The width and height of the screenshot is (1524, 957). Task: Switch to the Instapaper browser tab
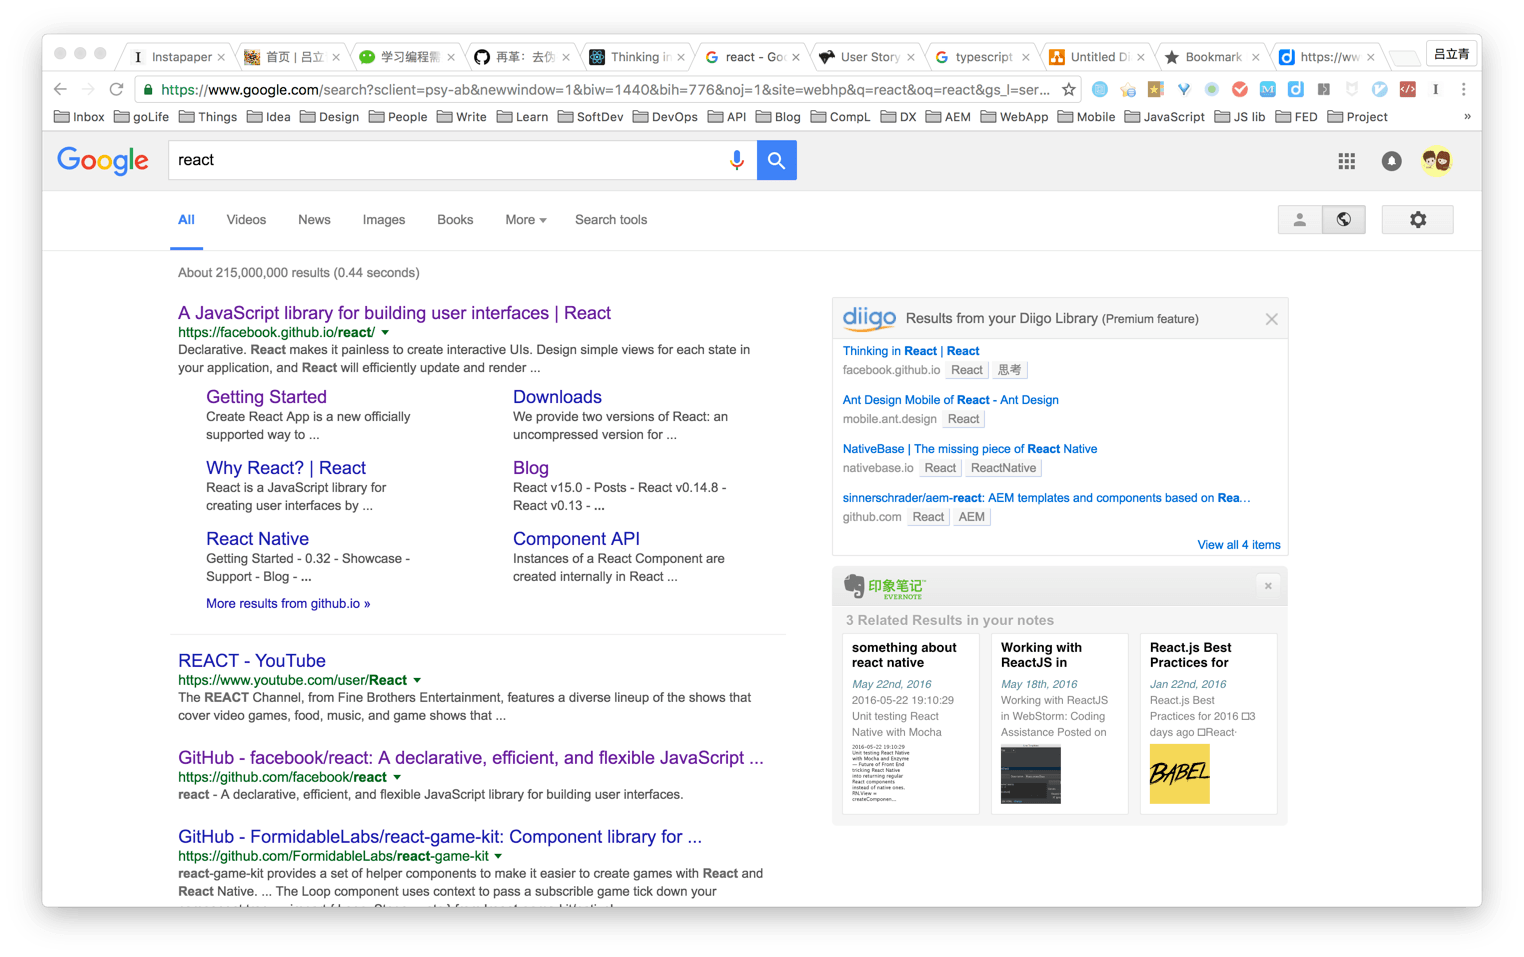click(178, 57)
